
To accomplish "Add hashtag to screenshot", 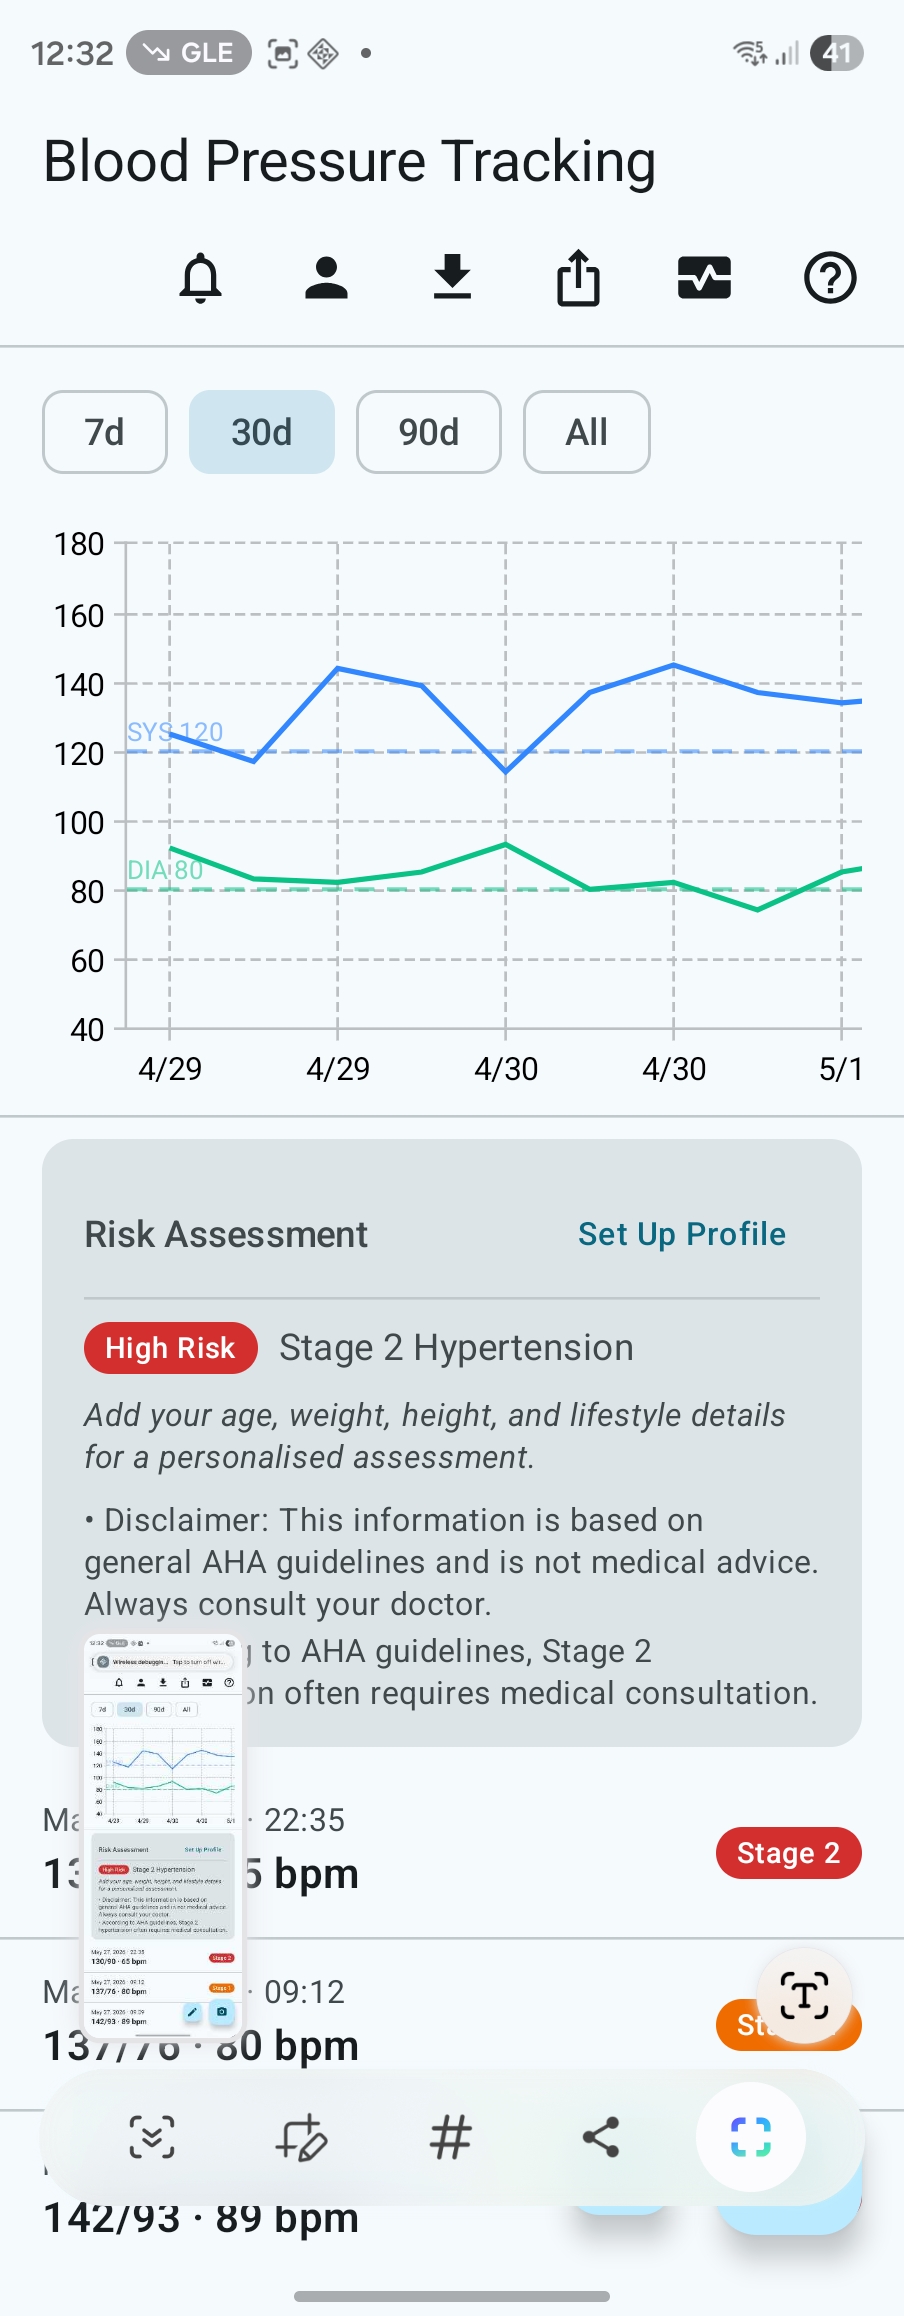I will point(451,2137).
